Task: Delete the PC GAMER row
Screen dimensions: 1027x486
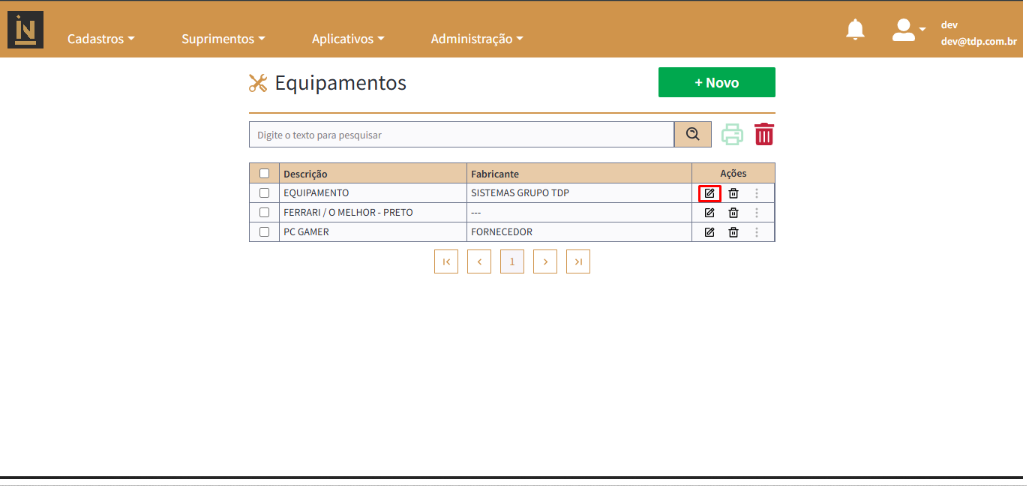Action: click(734, 233)
